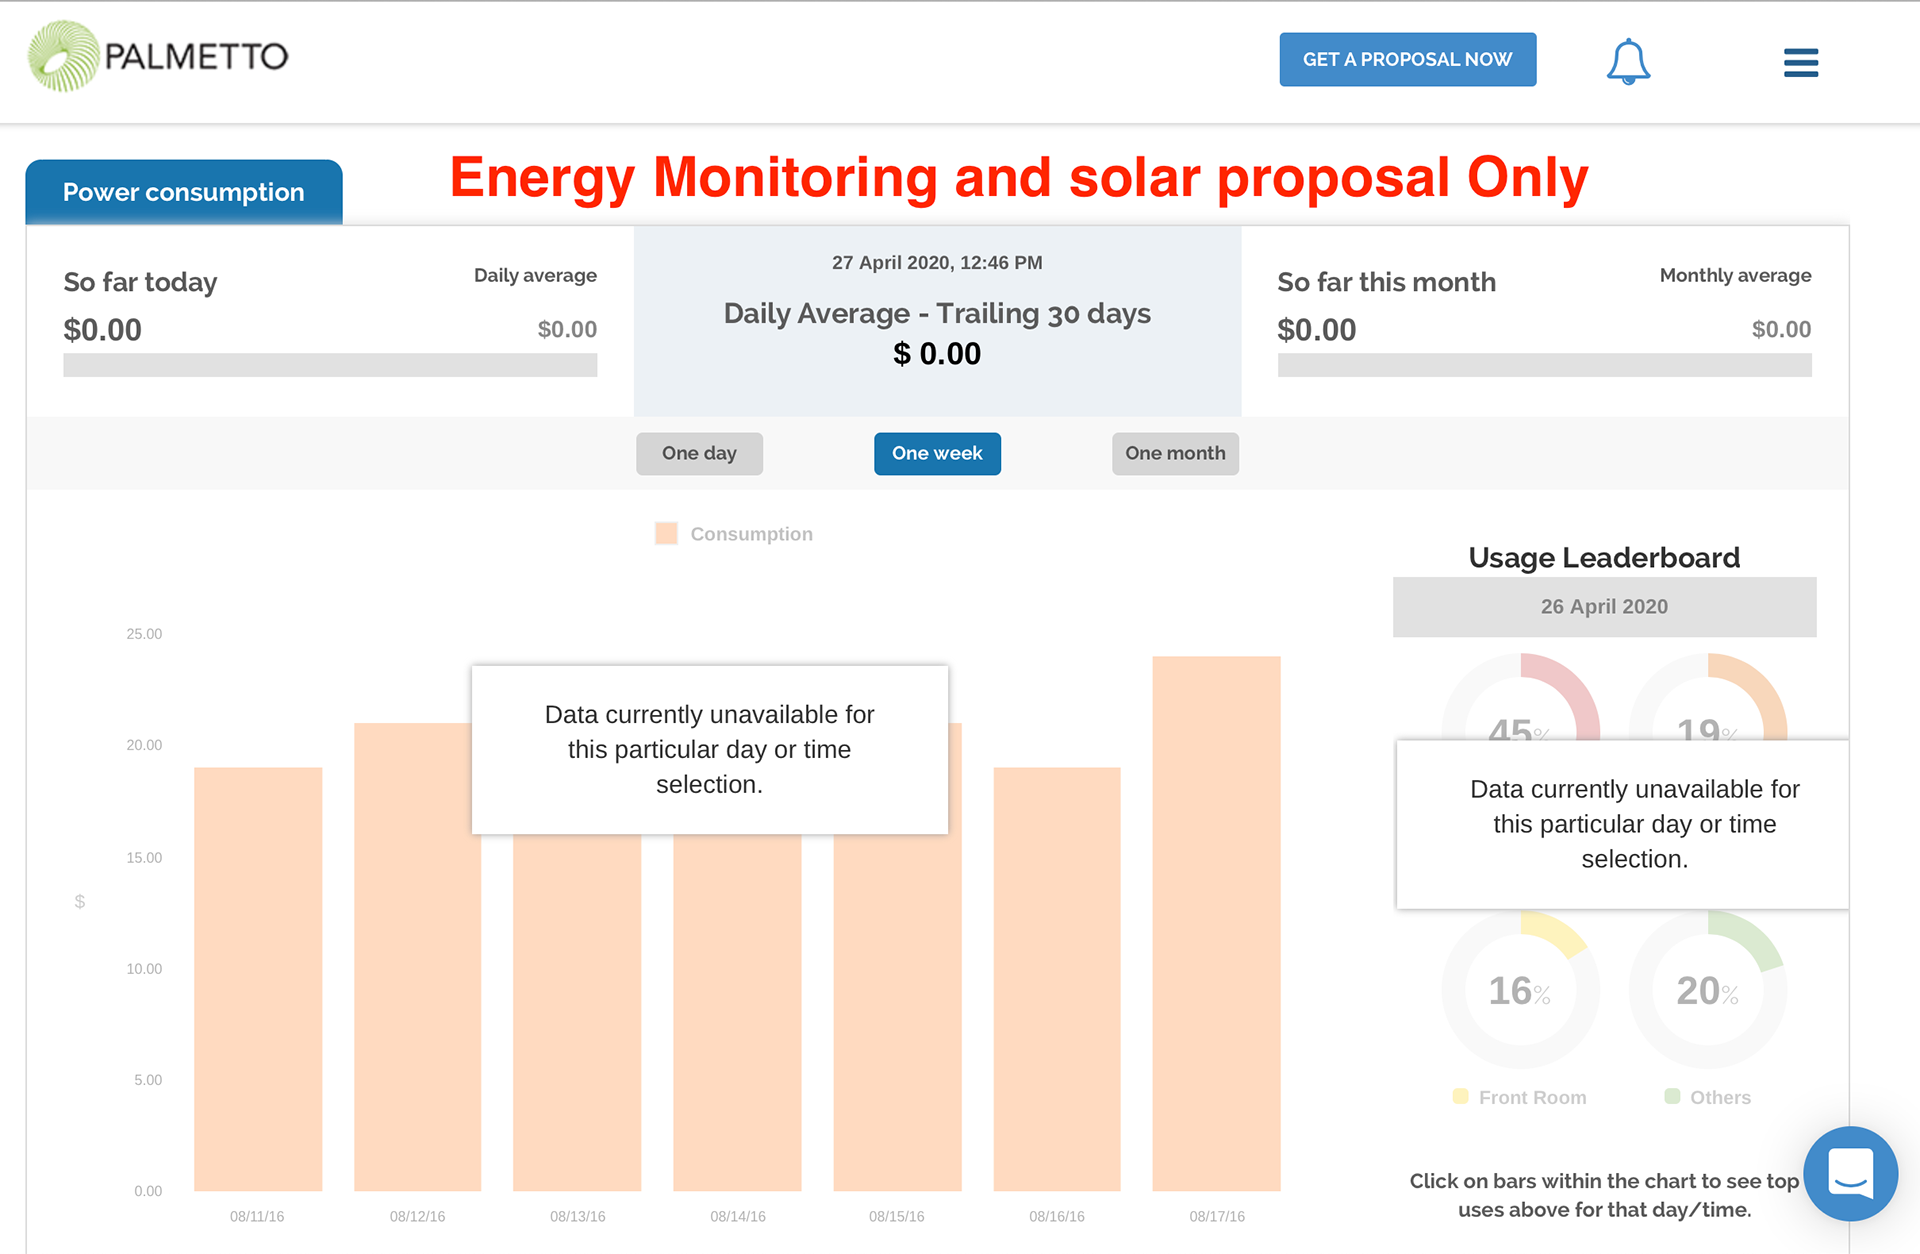This screenshot has width=1920, height=1254.
Task: Click the 08/11/16 consumption bar
Action: point(258,978)
